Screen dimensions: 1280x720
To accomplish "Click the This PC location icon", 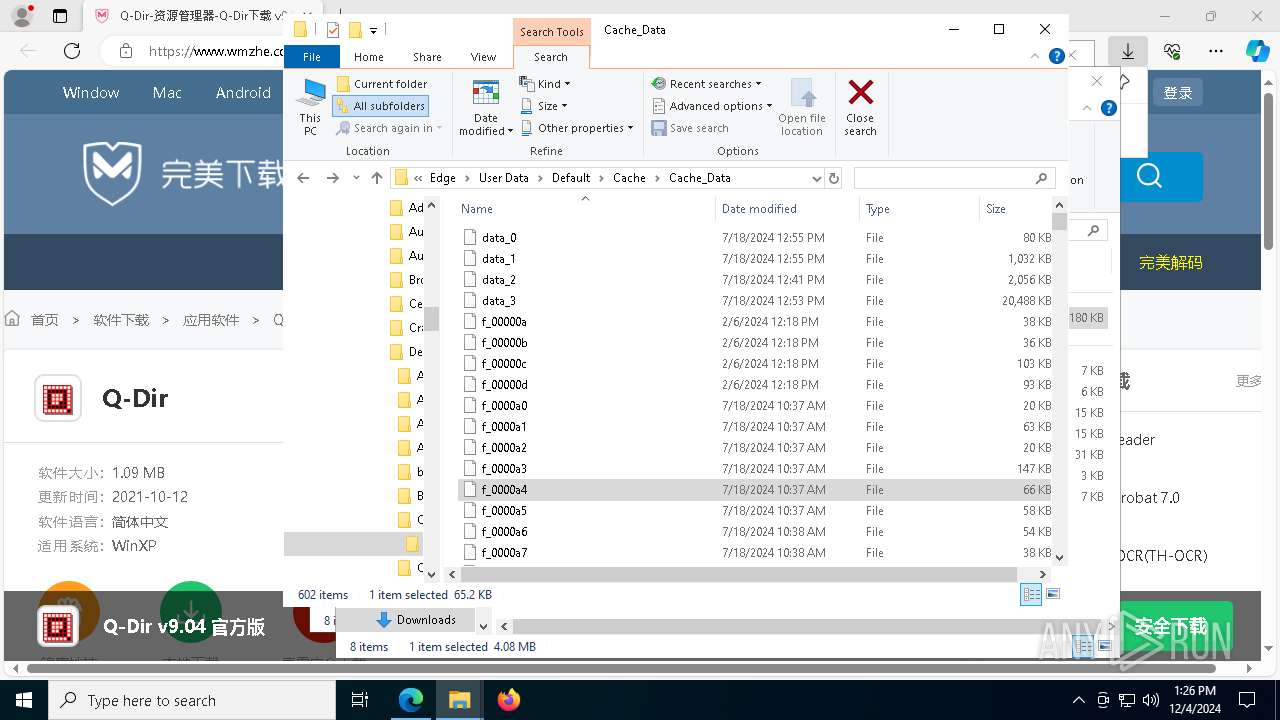I will coord(310,107).
